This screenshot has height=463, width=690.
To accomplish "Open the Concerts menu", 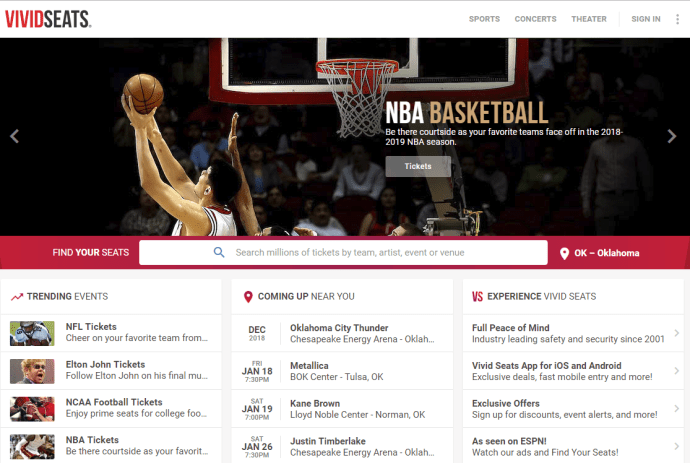I will [x=536, y=19].
